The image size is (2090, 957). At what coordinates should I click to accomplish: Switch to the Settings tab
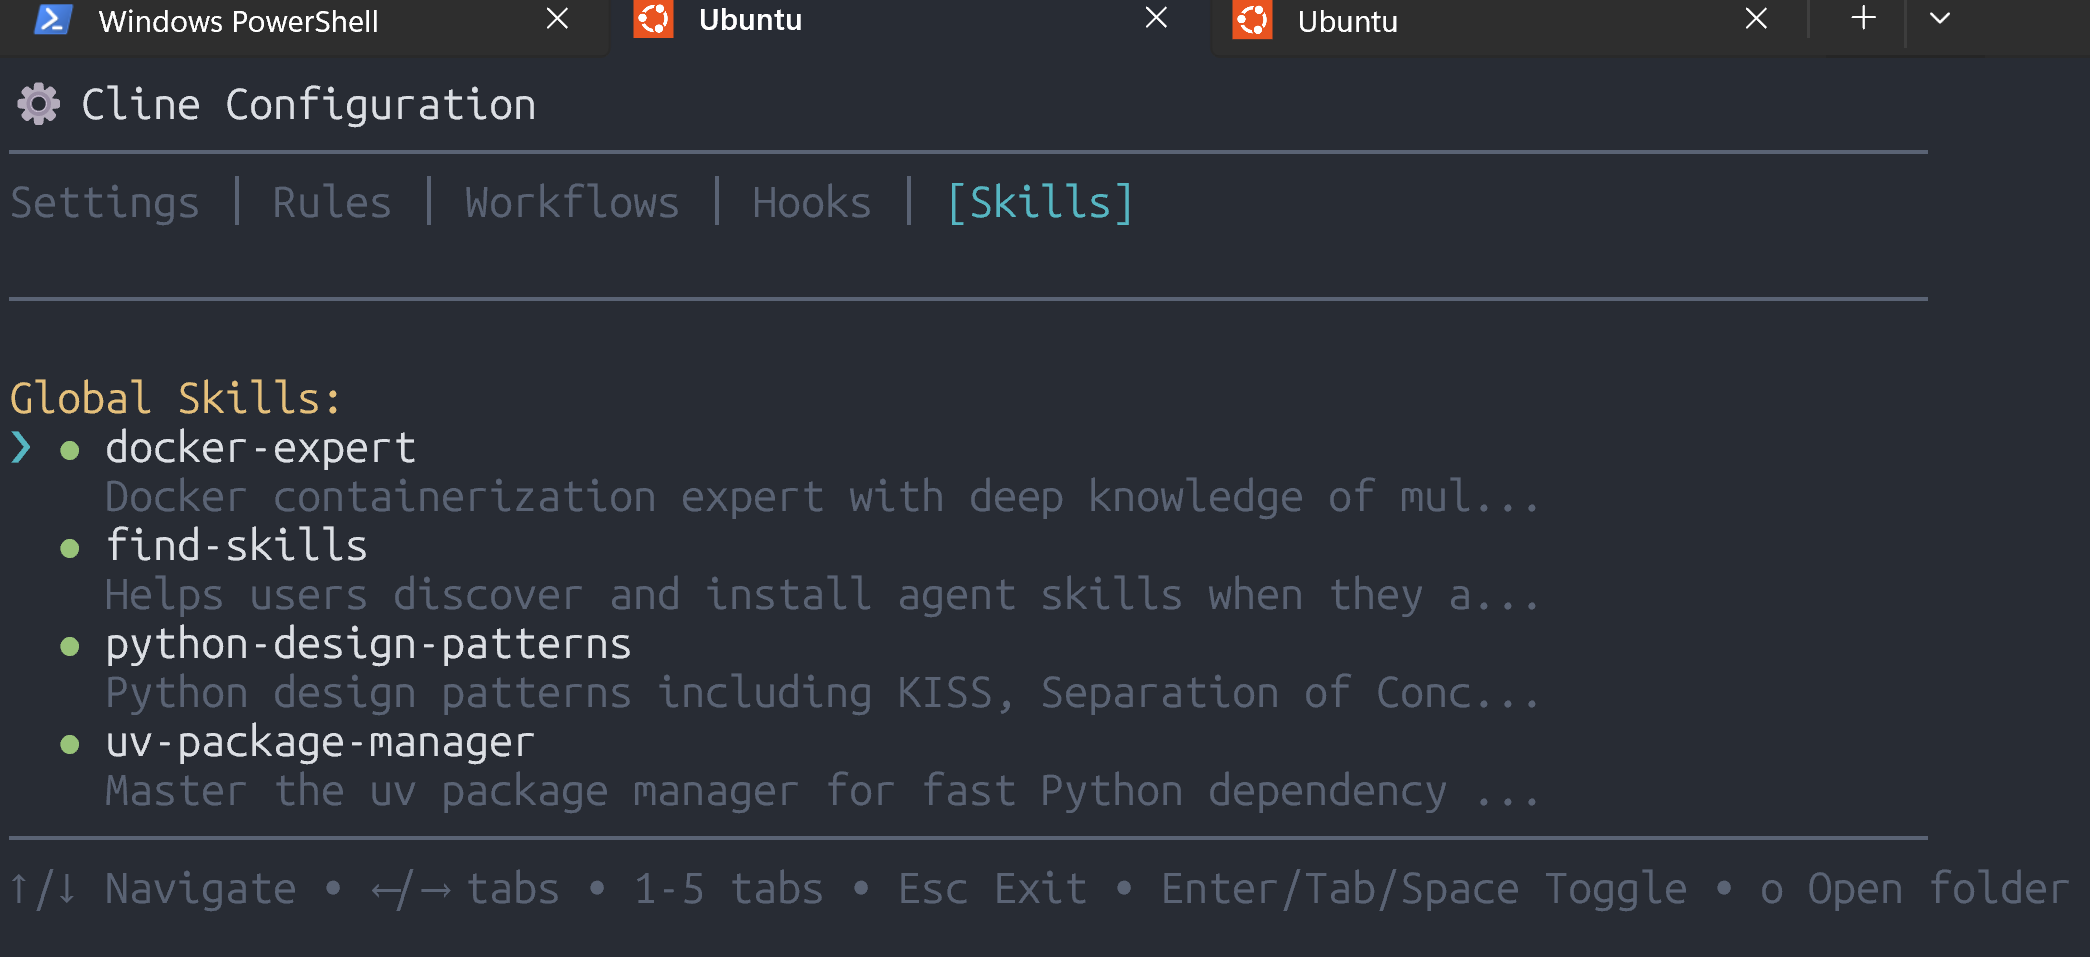coord(105,203)
